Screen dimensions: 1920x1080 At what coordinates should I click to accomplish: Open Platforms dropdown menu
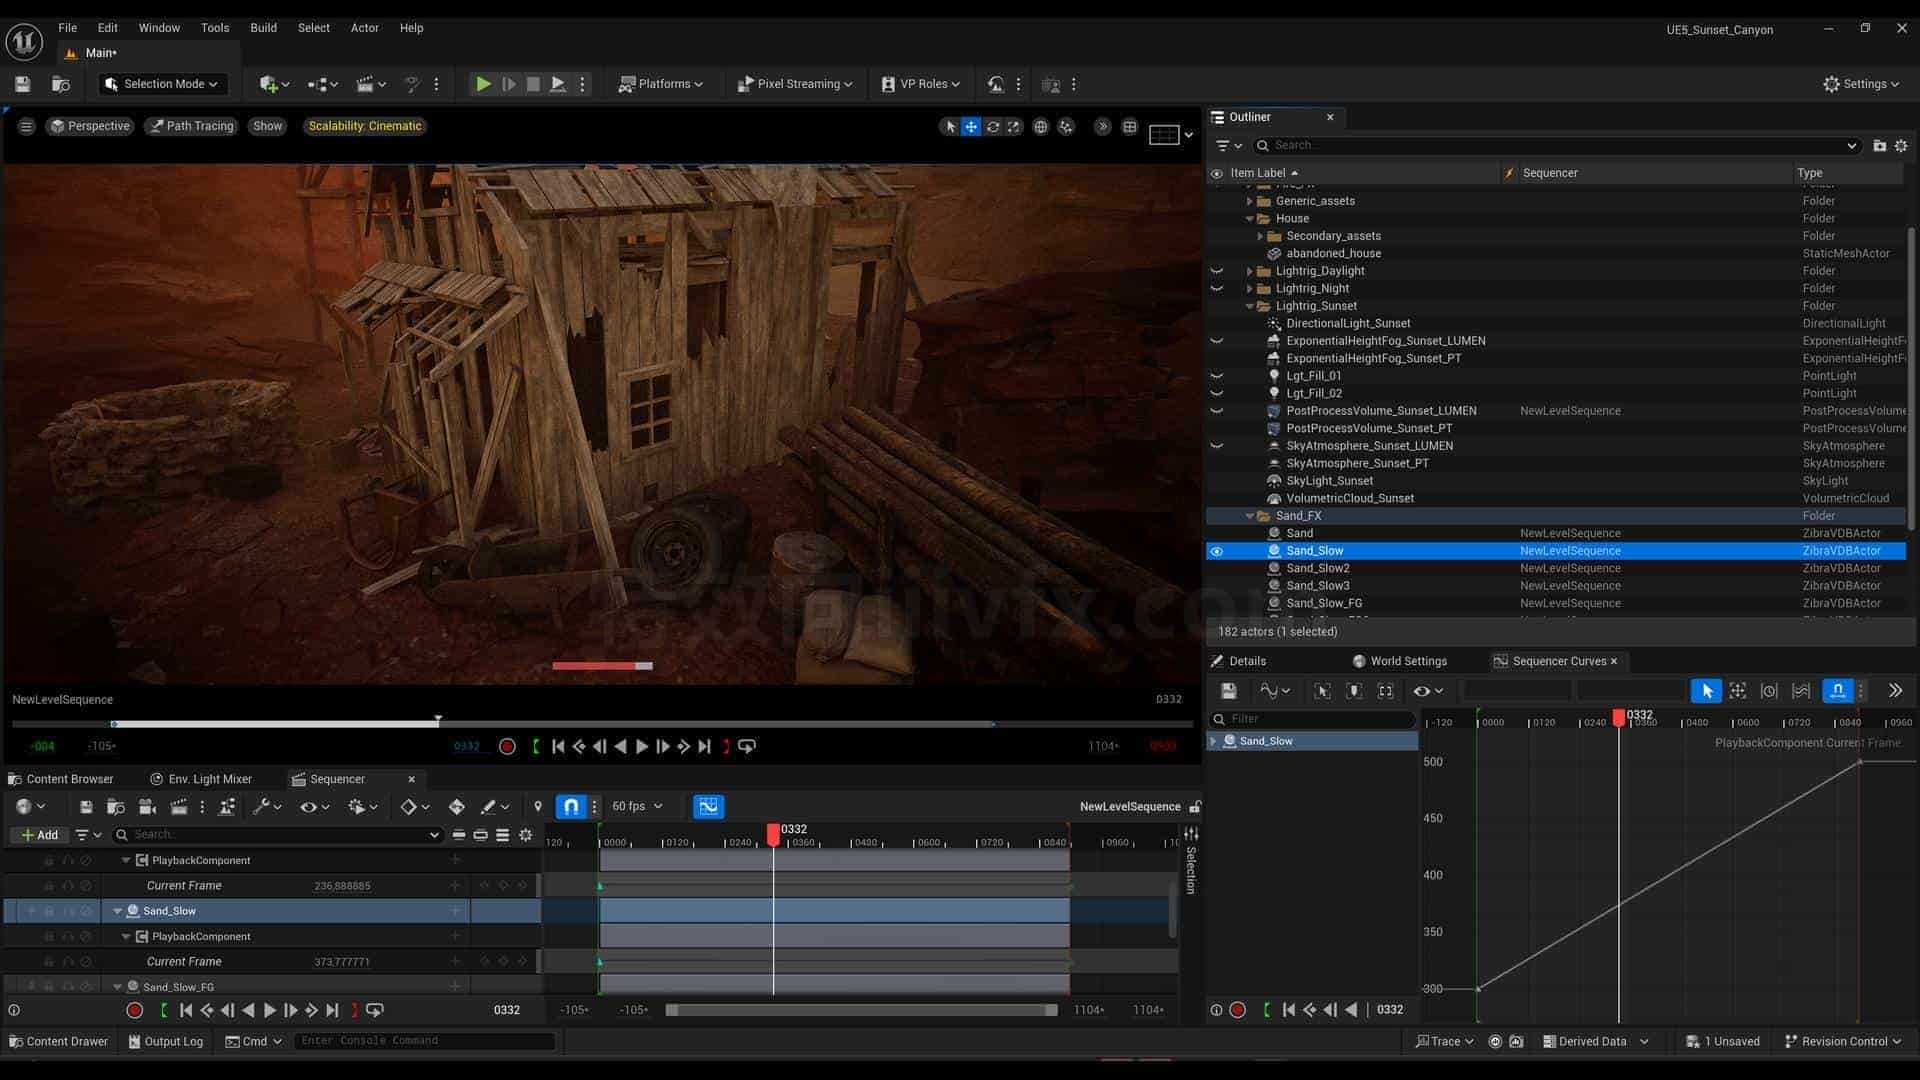[661, 84]
